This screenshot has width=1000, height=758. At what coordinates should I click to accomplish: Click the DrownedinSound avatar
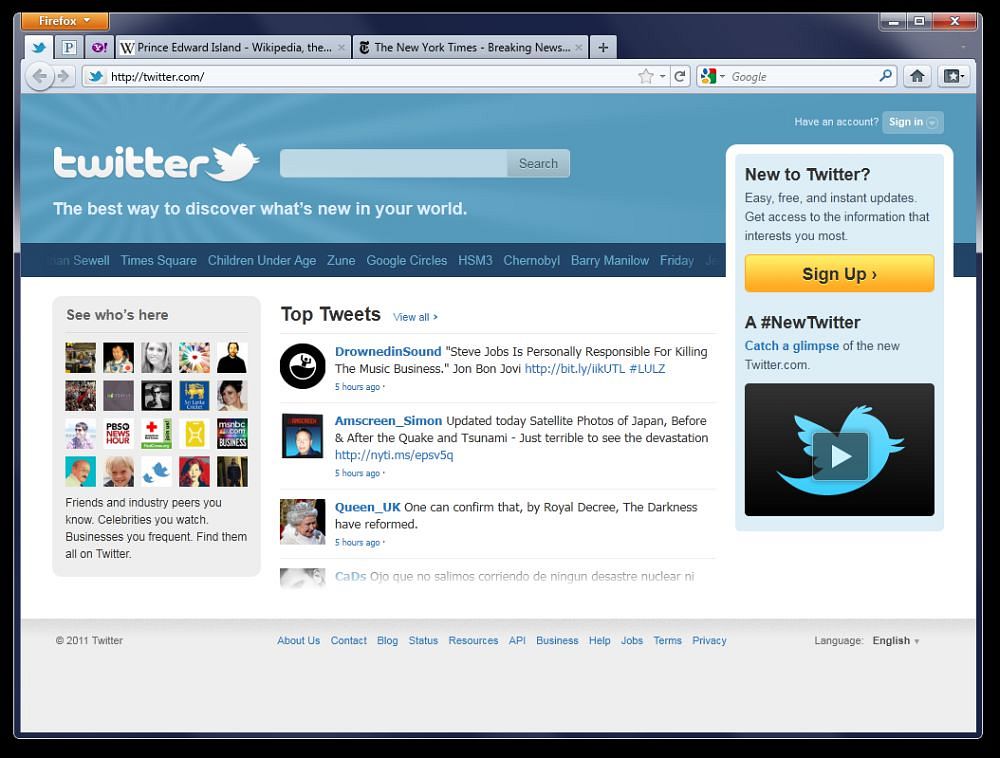(302, 365)
